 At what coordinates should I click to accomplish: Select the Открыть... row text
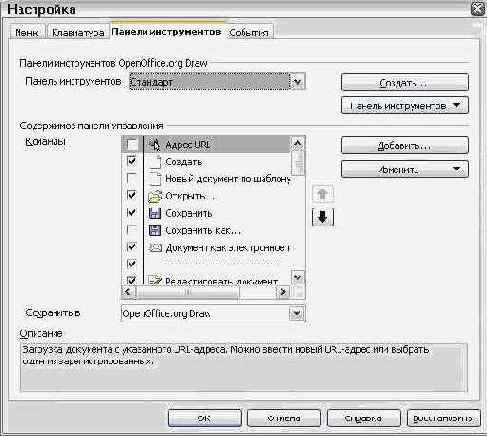[x=190, y=196]
